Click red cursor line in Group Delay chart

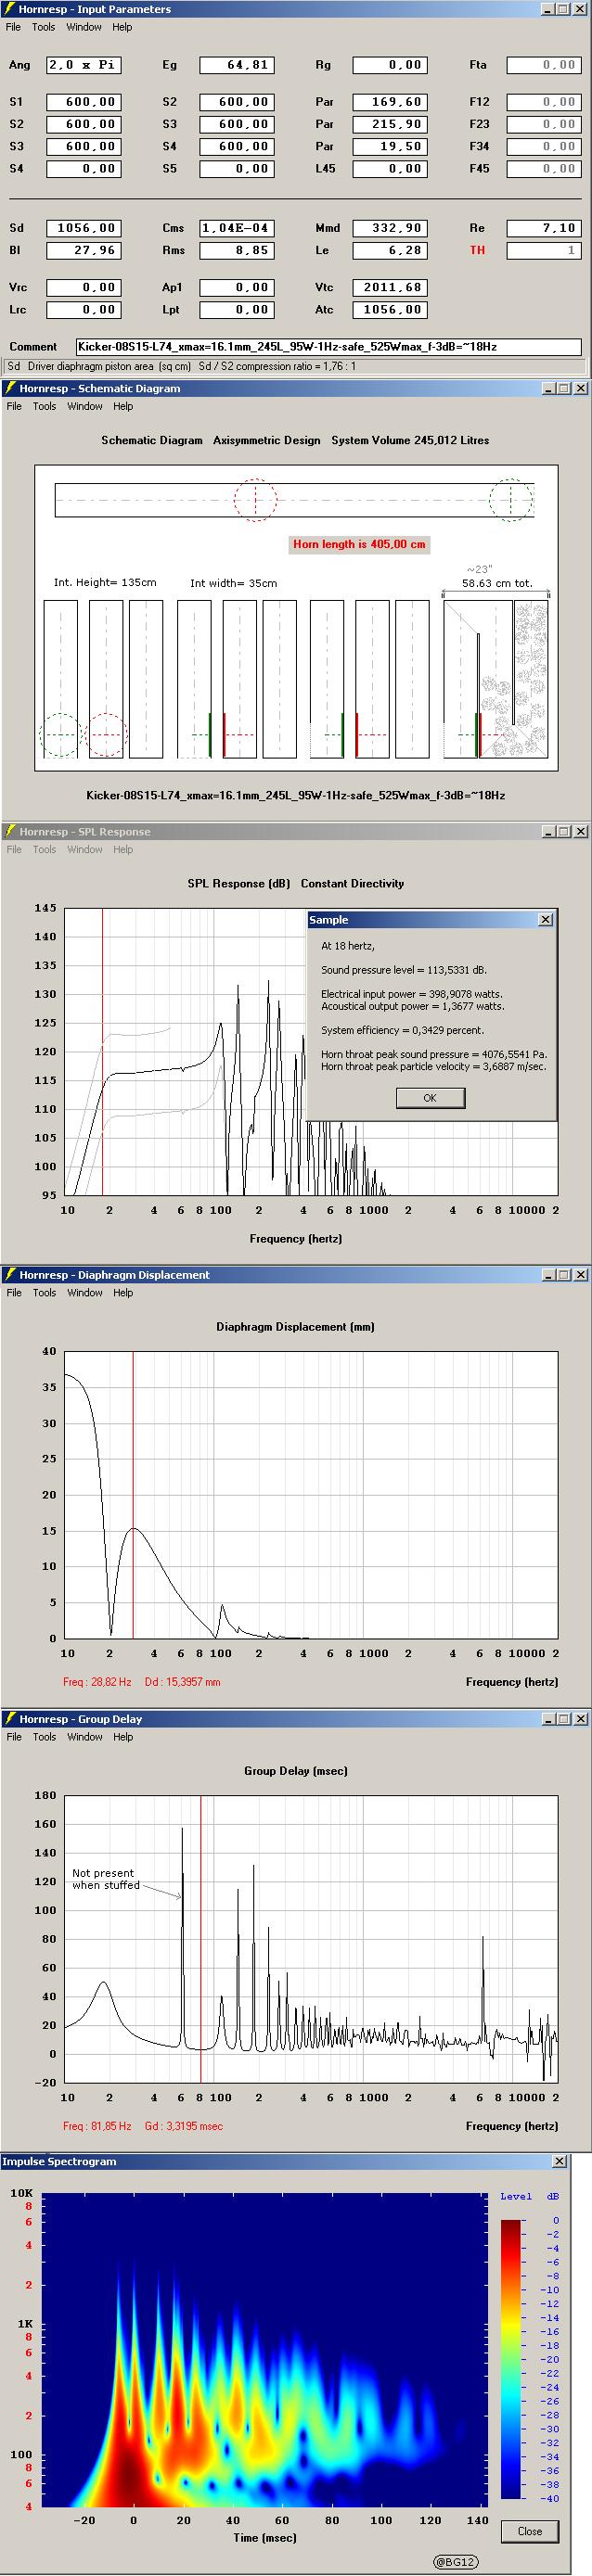pyautogui.click(x=201, y=1938)
